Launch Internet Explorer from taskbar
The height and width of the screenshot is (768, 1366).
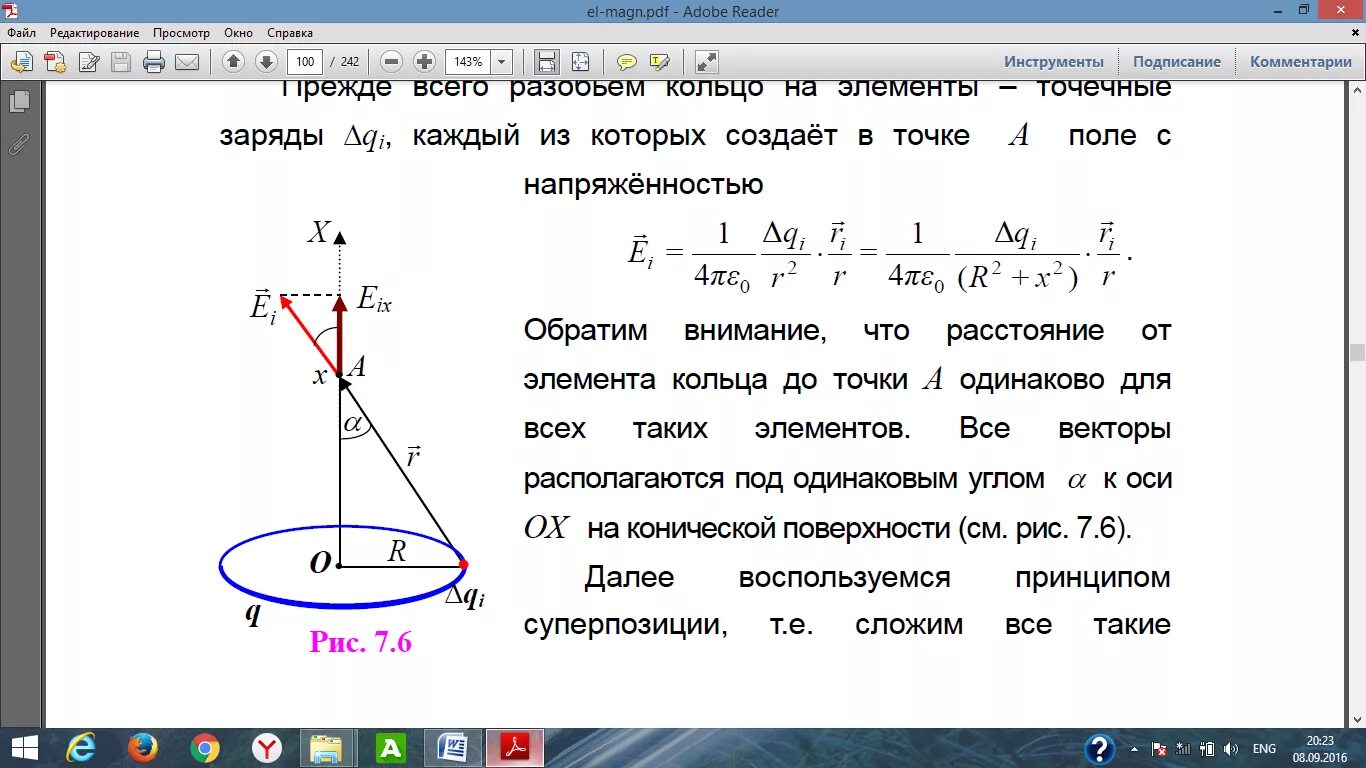pyautogui.click(x=81, y=748)
